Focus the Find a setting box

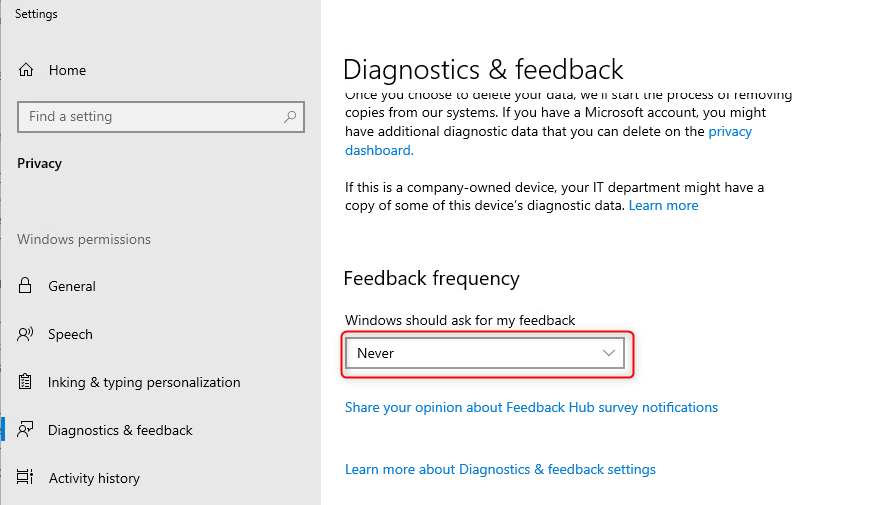[161, 117]
